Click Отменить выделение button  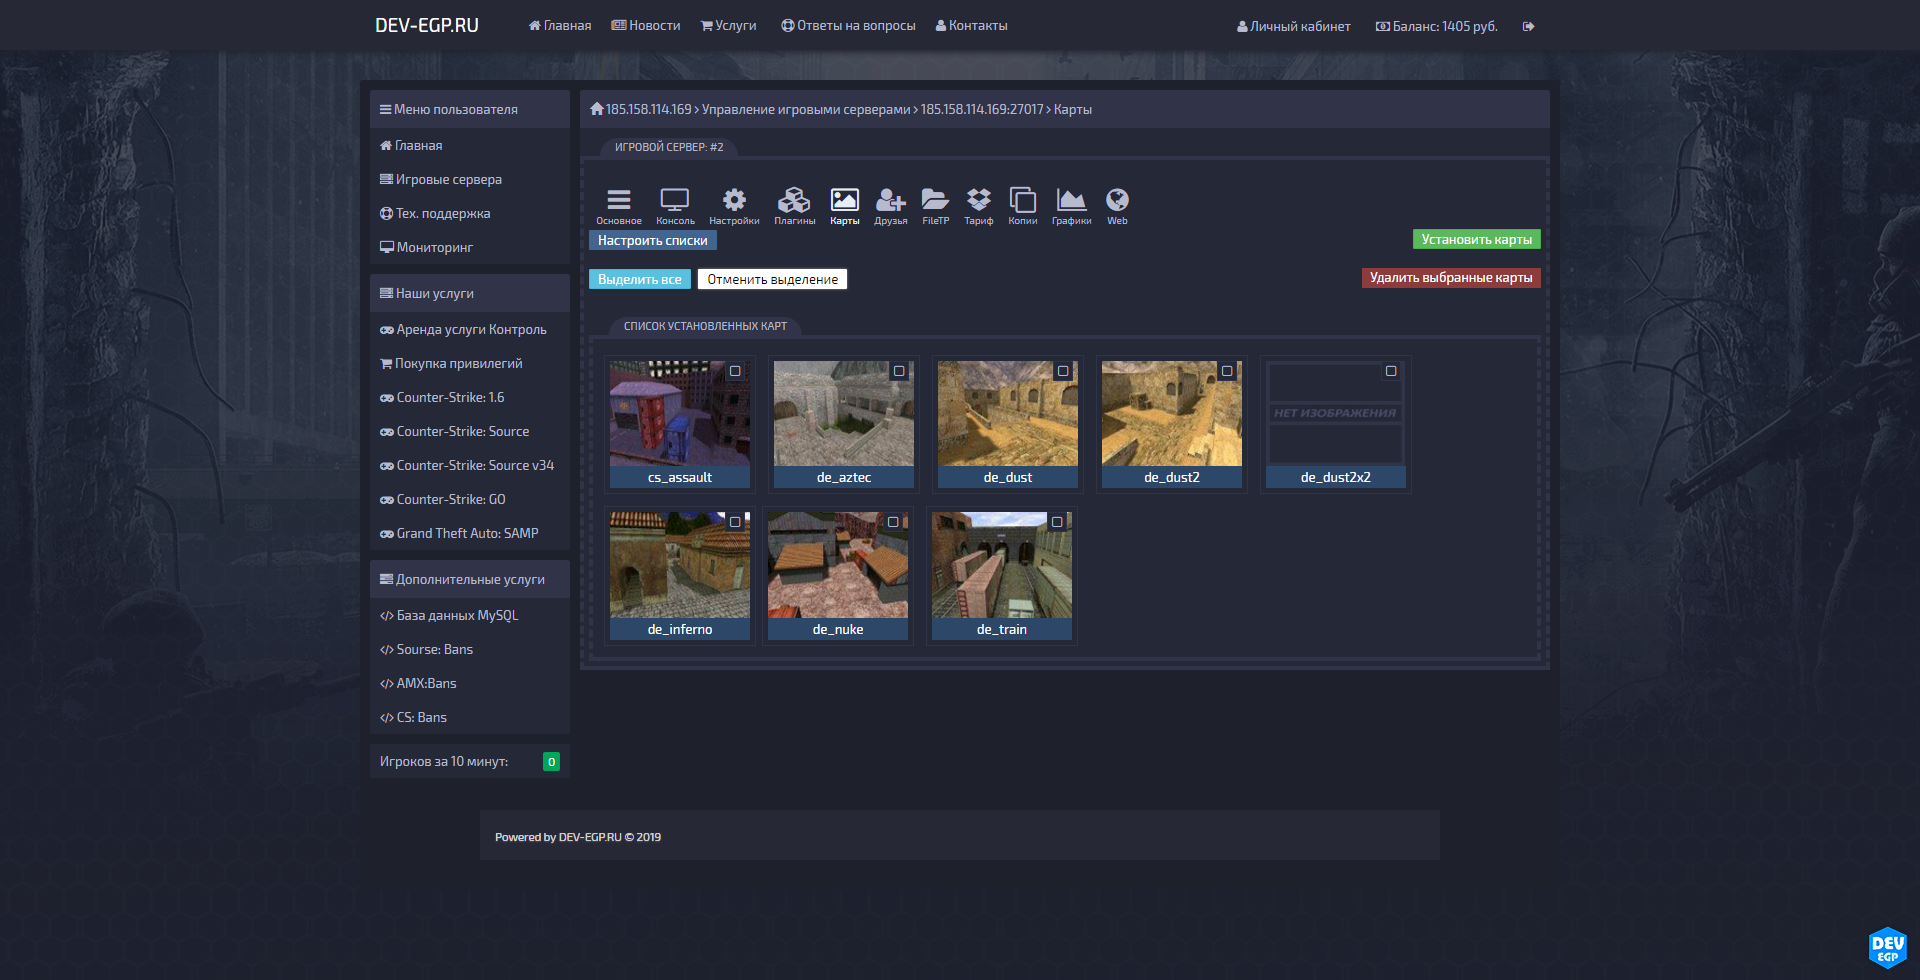point(773,279)
